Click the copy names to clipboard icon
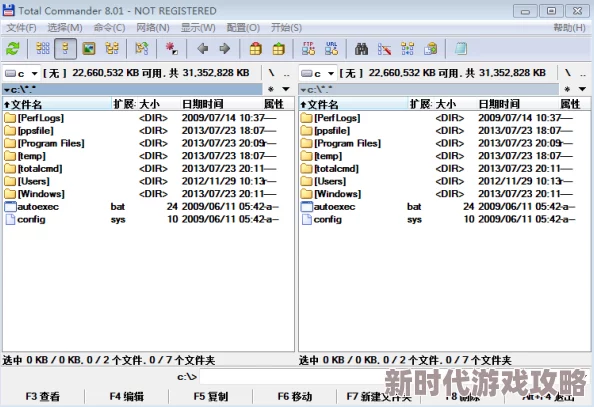The height and width of the screenshot is (407, 594). tap(430, 49)
